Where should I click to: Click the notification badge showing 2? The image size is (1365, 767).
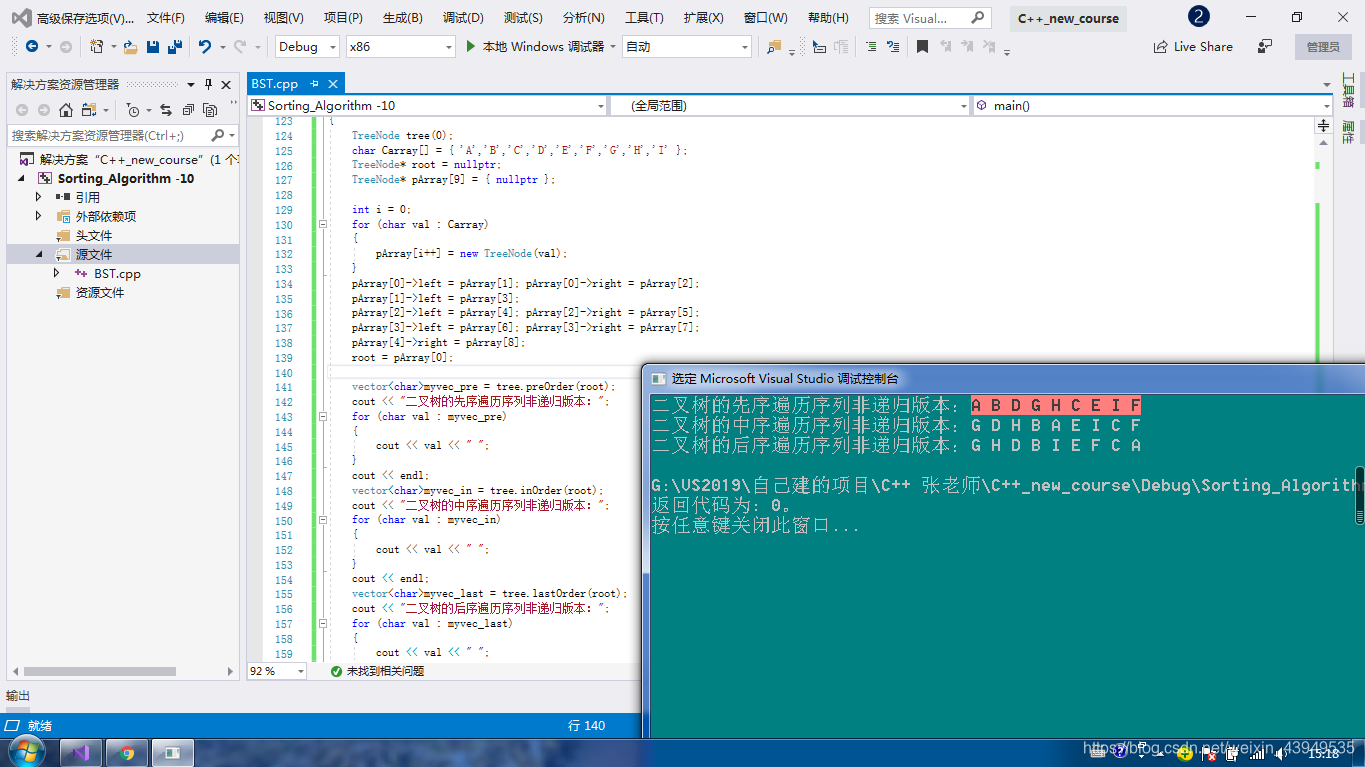click(x=1198, y=17)
